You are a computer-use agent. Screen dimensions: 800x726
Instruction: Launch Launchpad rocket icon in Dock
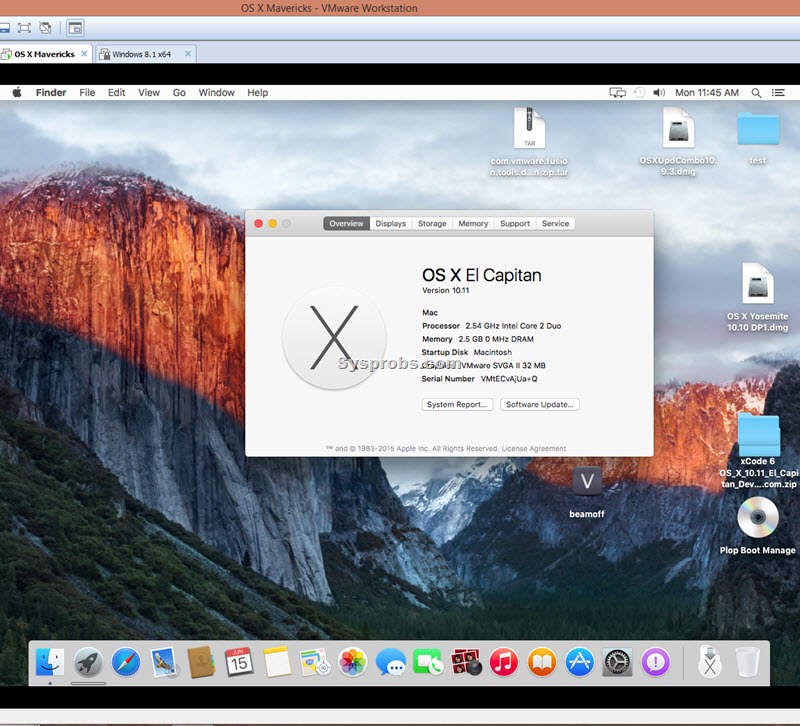coord(88,662)
